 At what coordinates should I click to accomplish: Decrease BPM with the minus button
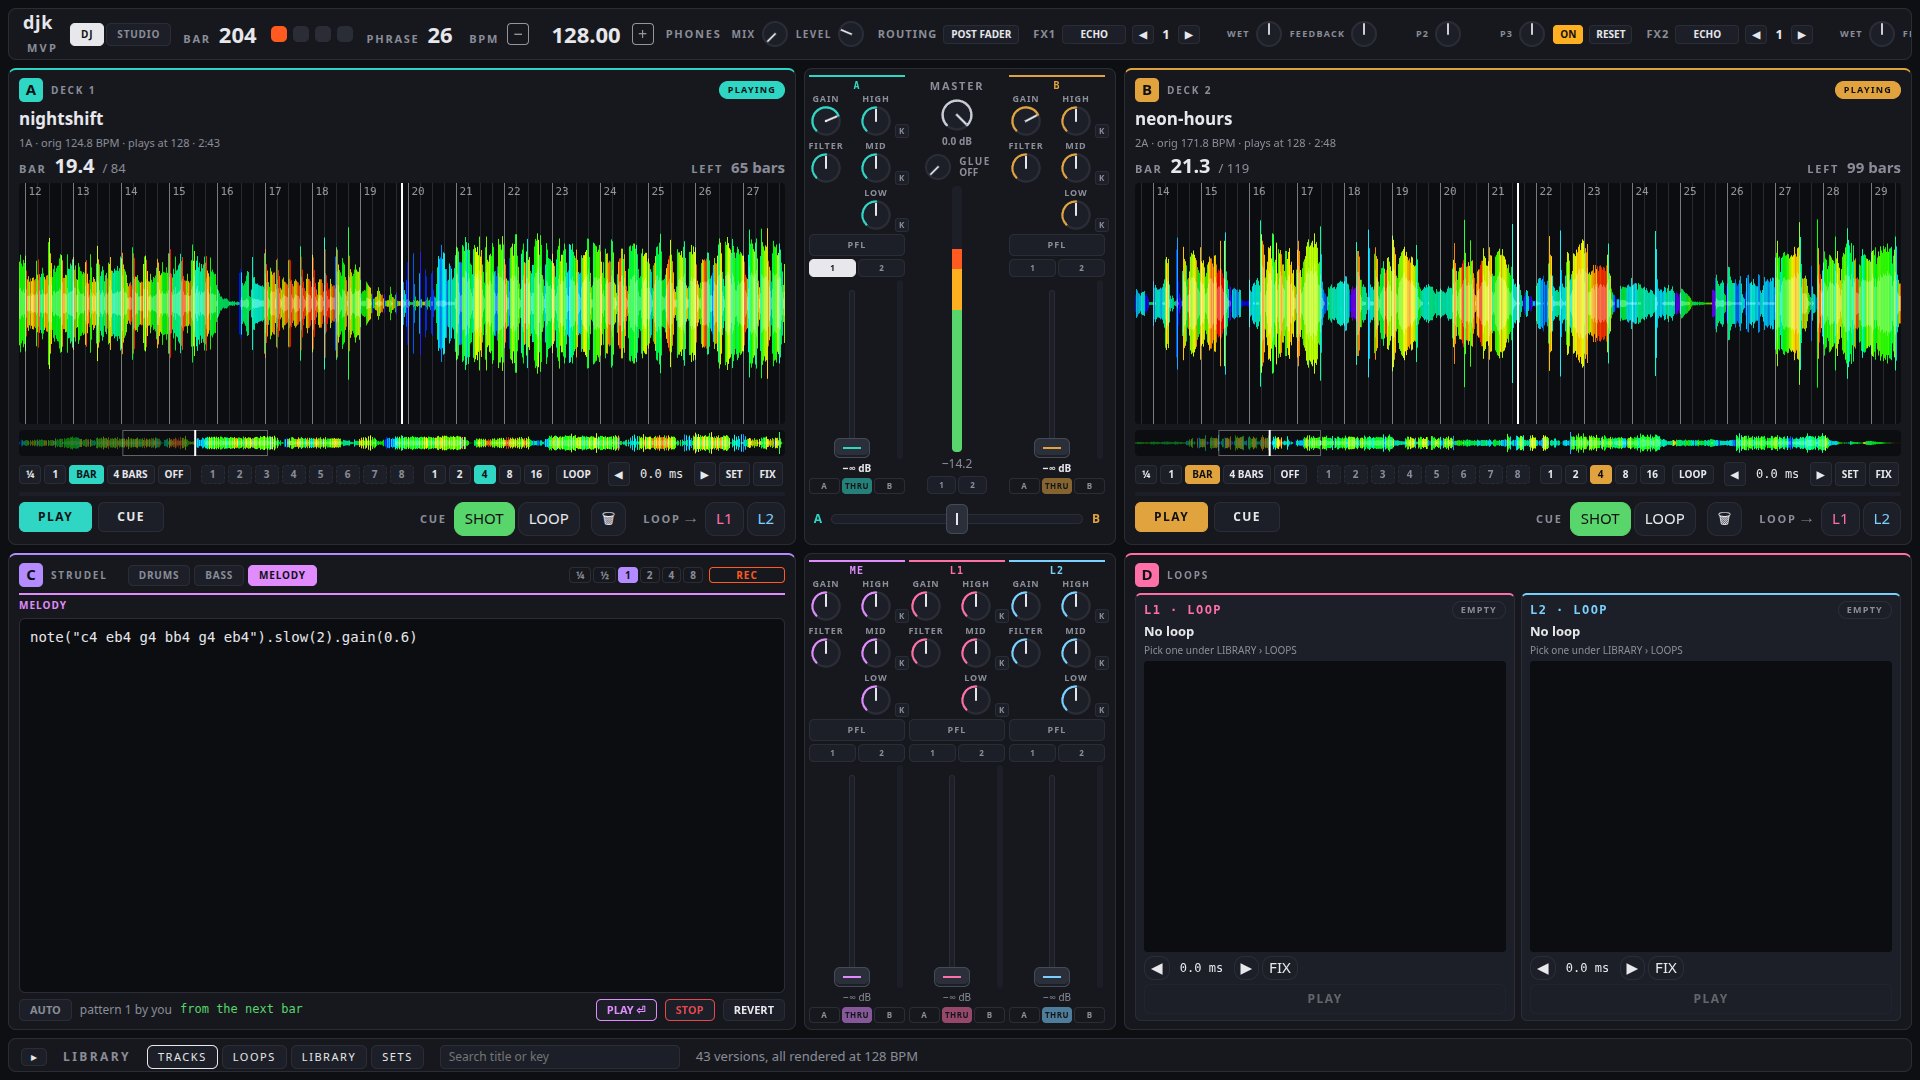518,34
